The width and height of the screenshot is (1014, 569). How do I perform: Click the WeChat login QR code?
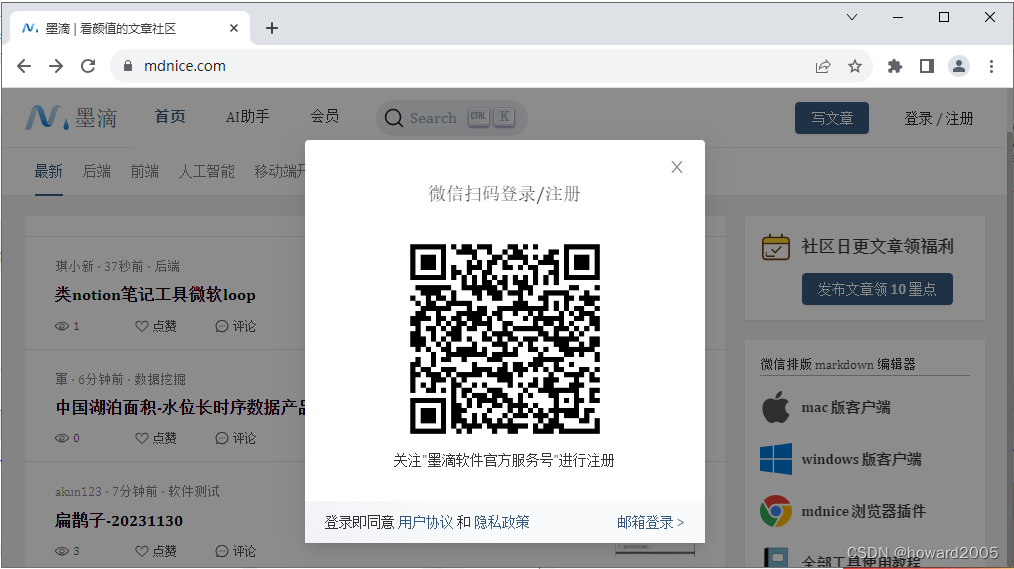(x=504, y=339)
